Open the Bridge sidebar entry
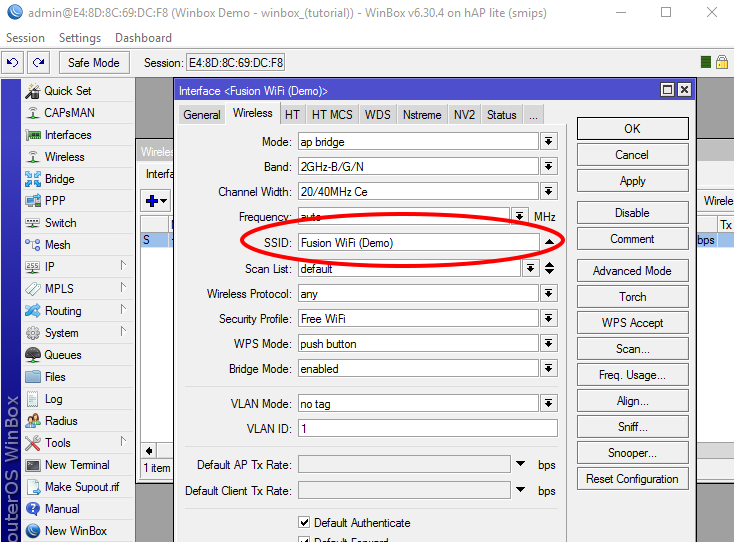 coord(78,179)
